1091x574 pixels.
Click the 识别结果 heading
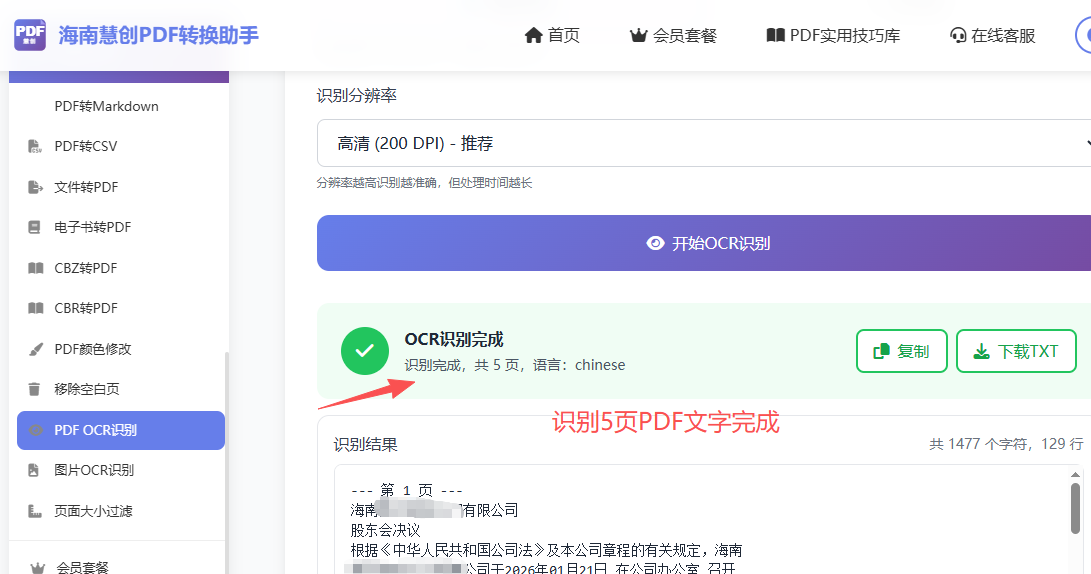365,445
